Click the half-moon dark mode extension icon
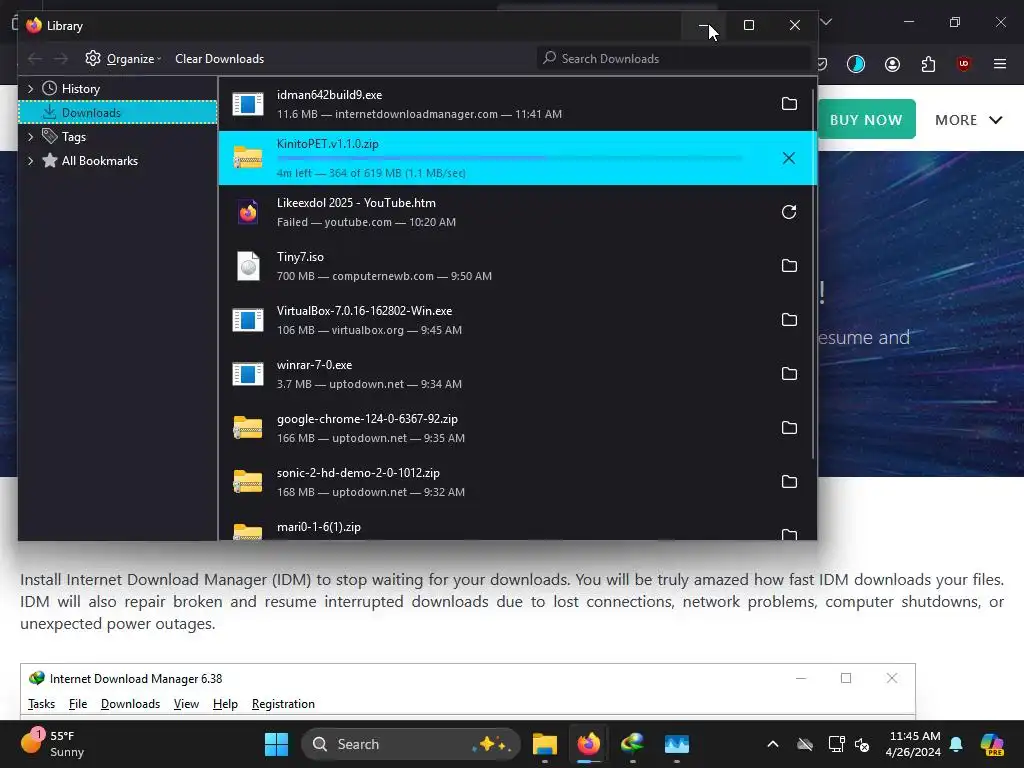This screenshot has height=768, width=1024. click(856, 64)
